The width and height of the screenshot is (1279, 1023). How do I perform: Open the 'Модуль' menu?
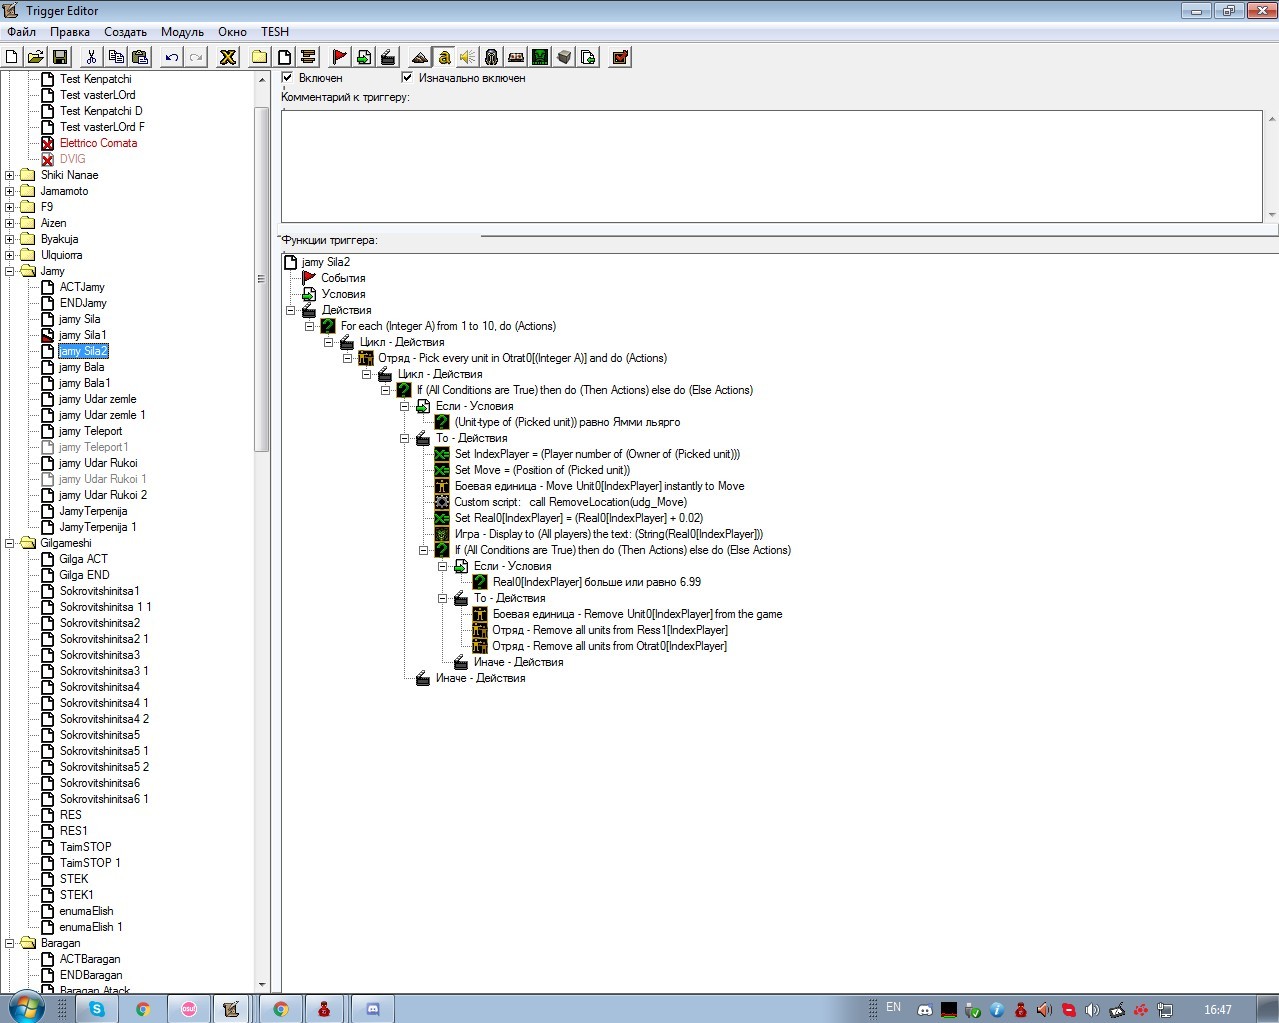point(182,32)
